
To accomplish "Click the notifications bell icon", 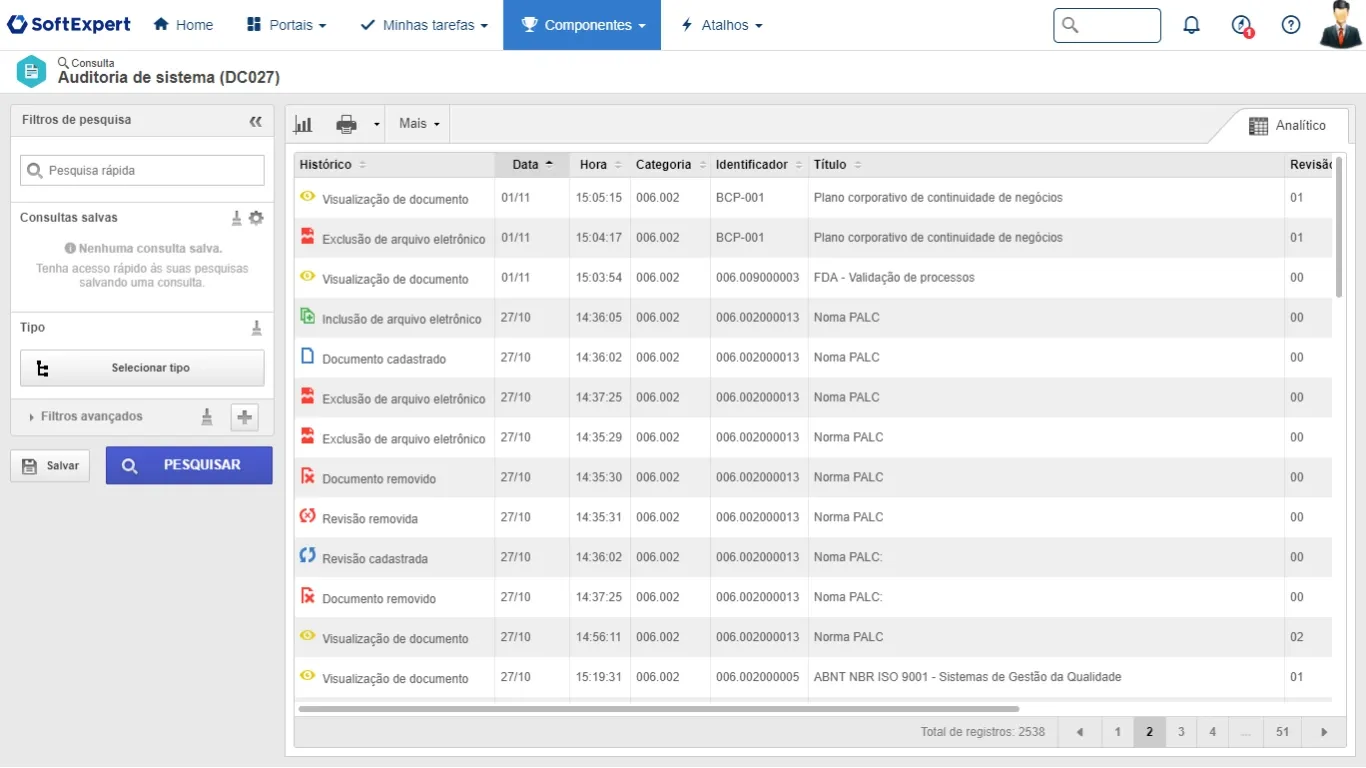I will click(x=1191, y=25).
